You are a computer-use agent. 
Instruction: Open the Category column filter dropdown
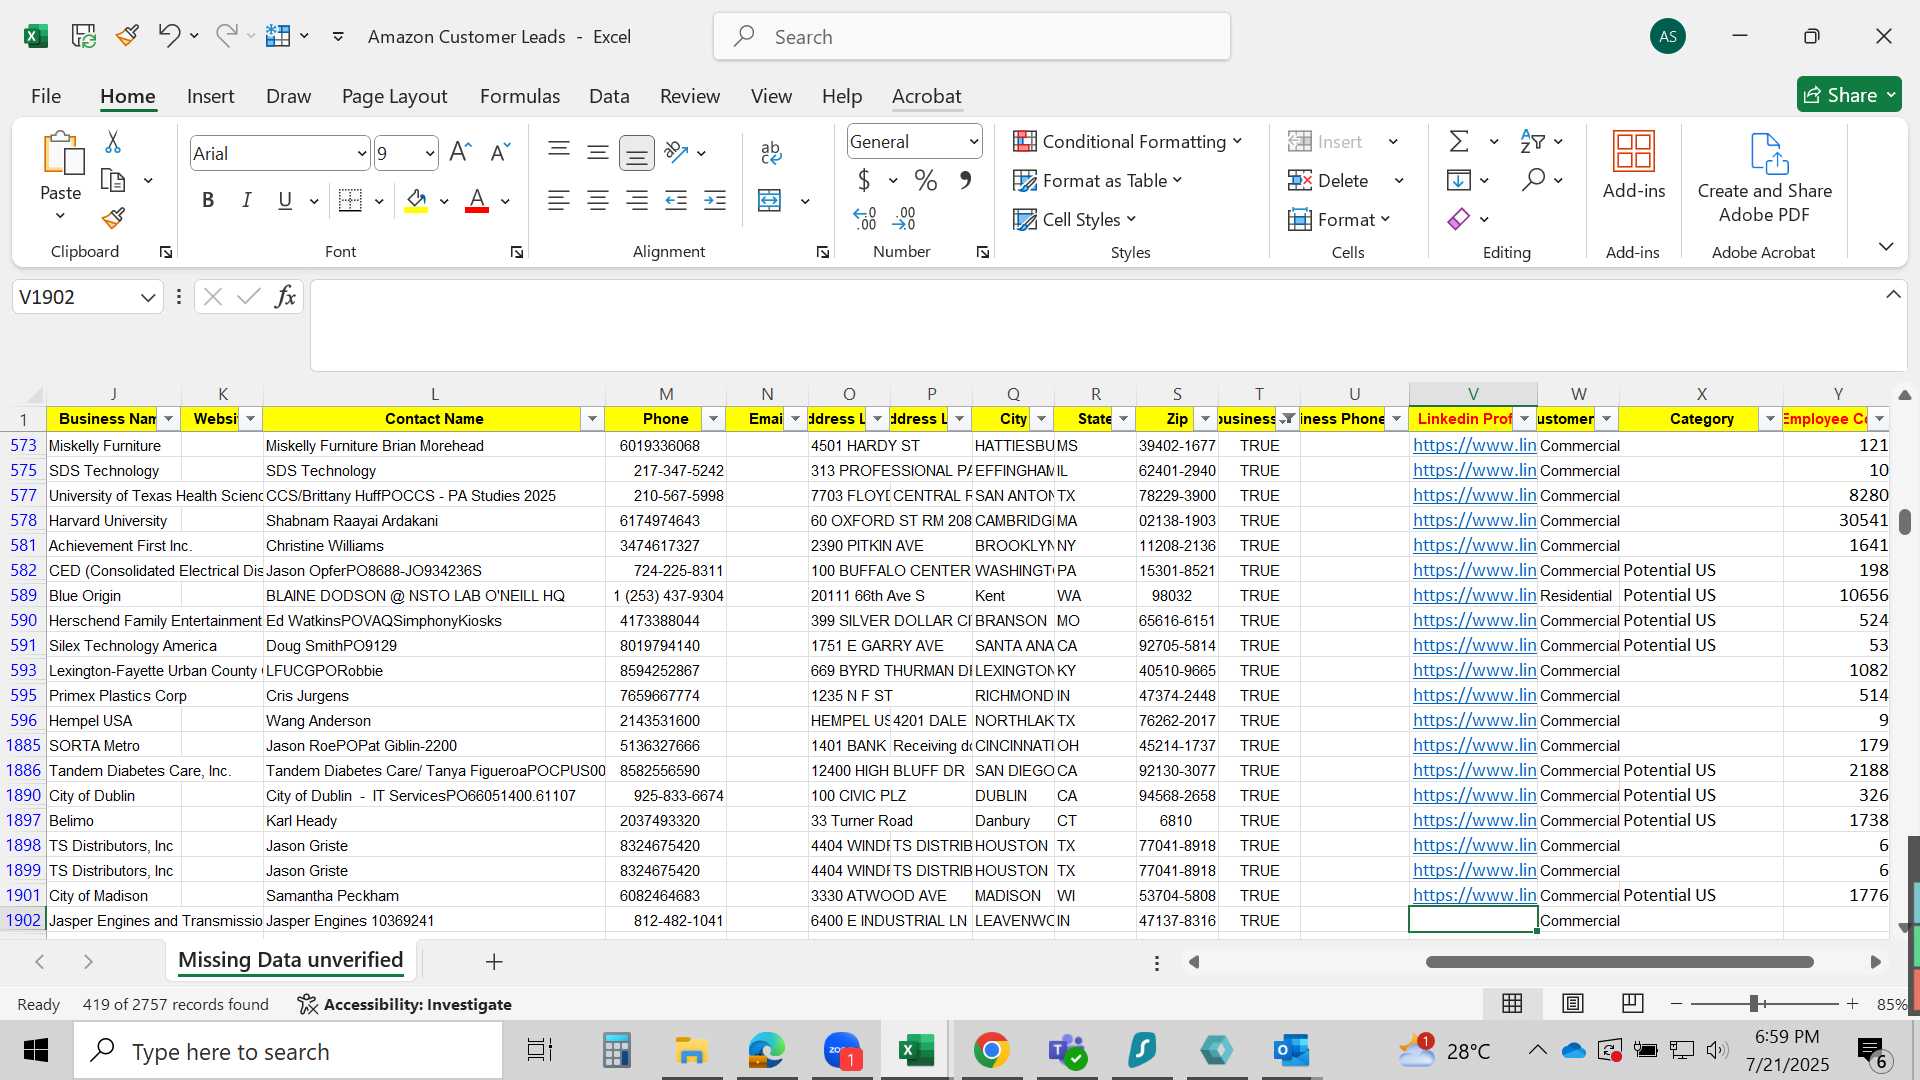(1769, 419)
